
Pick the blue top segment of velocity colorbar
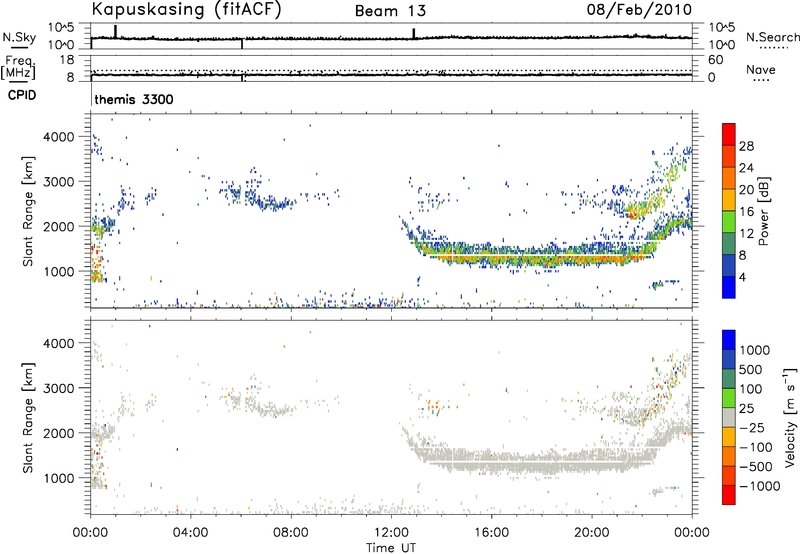(729, 340)
